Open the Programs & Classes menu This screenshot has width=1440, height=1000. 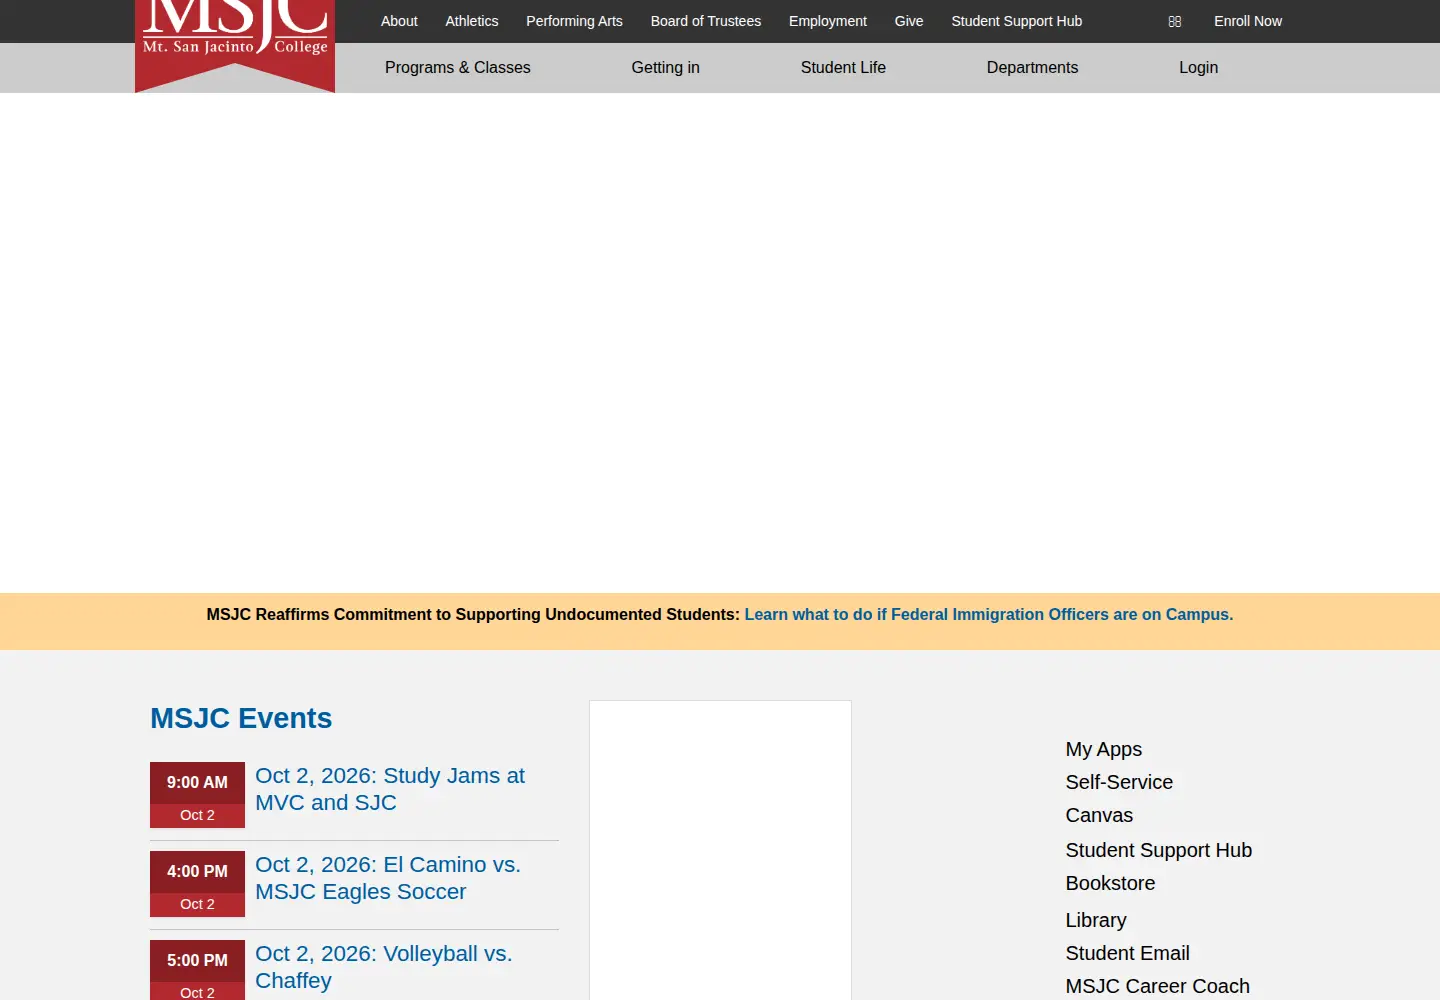coord(458,68)
